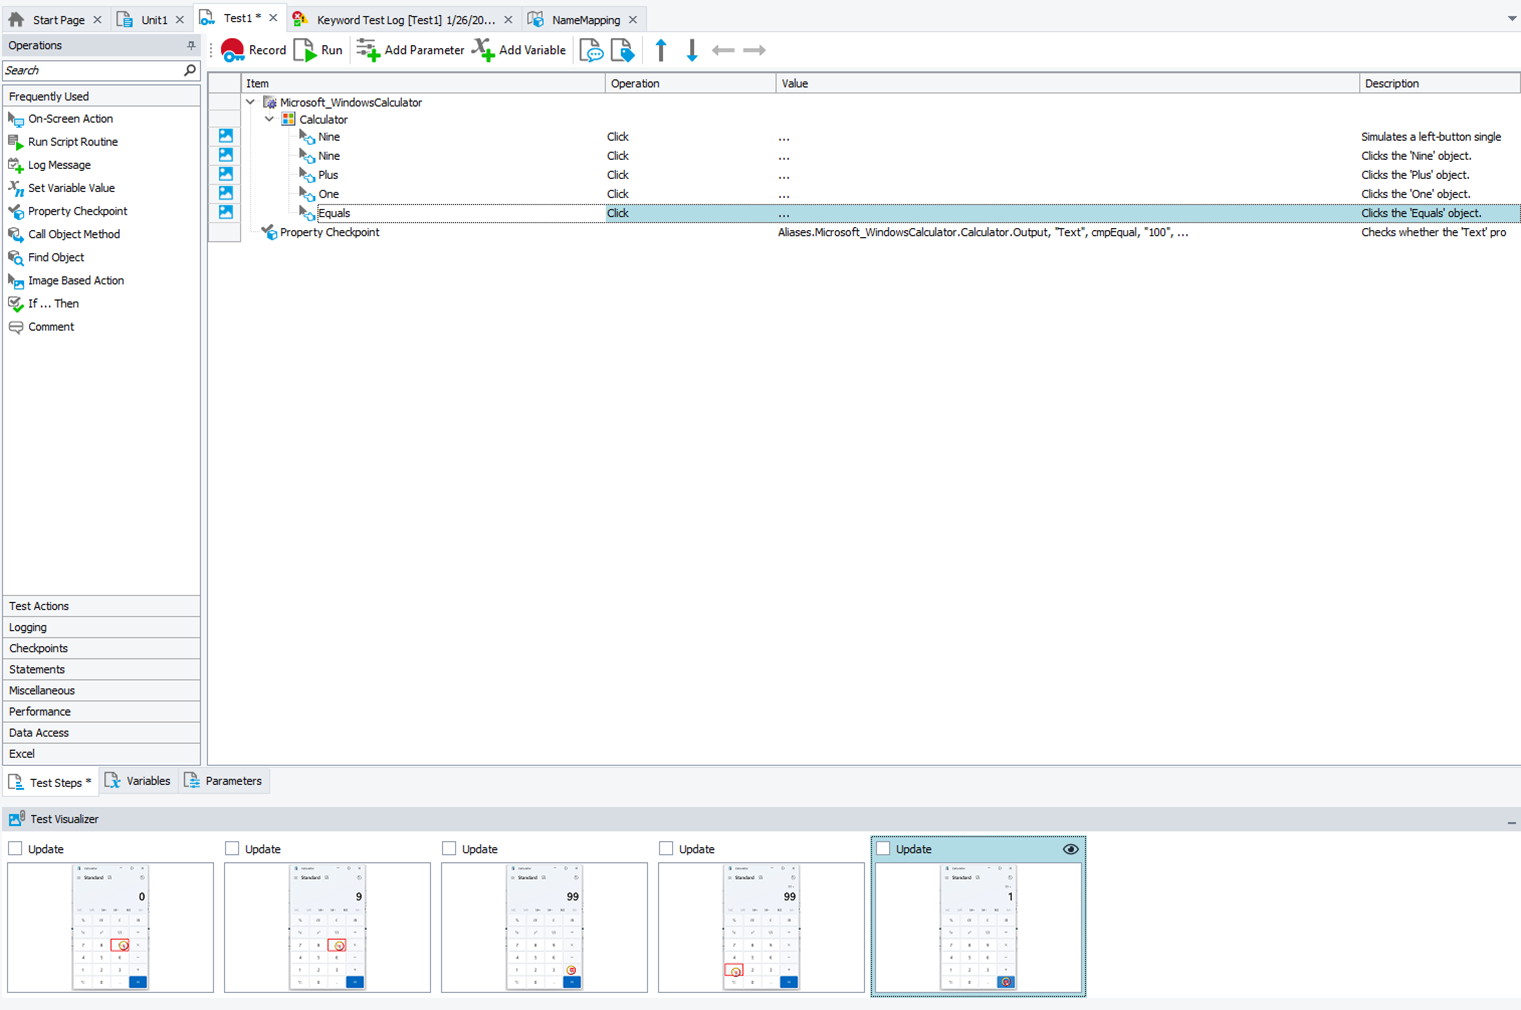The width and height of the screenshot is (1521, 1010).
Task: Run the keyword test
Action: (x=318, y=50)
